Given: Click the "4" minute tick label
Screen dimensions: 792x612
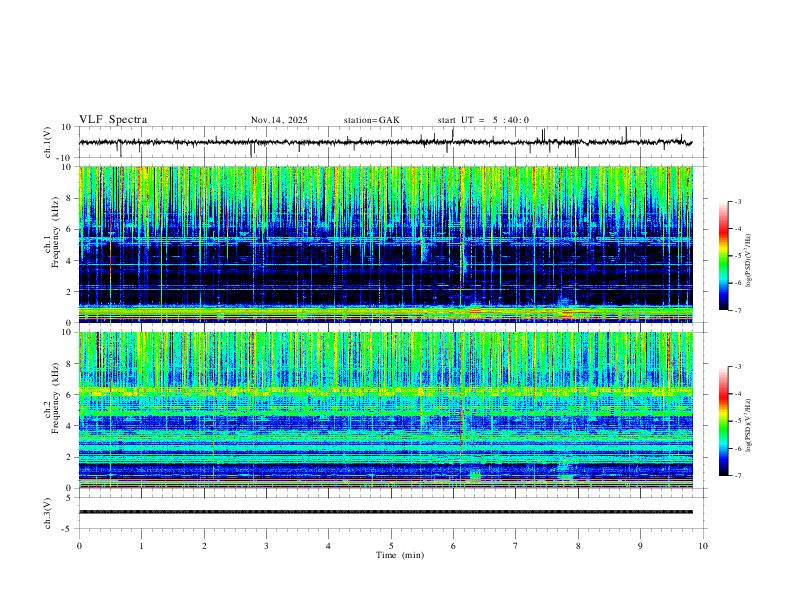Looking at the screenshot, I should [328, 546].
